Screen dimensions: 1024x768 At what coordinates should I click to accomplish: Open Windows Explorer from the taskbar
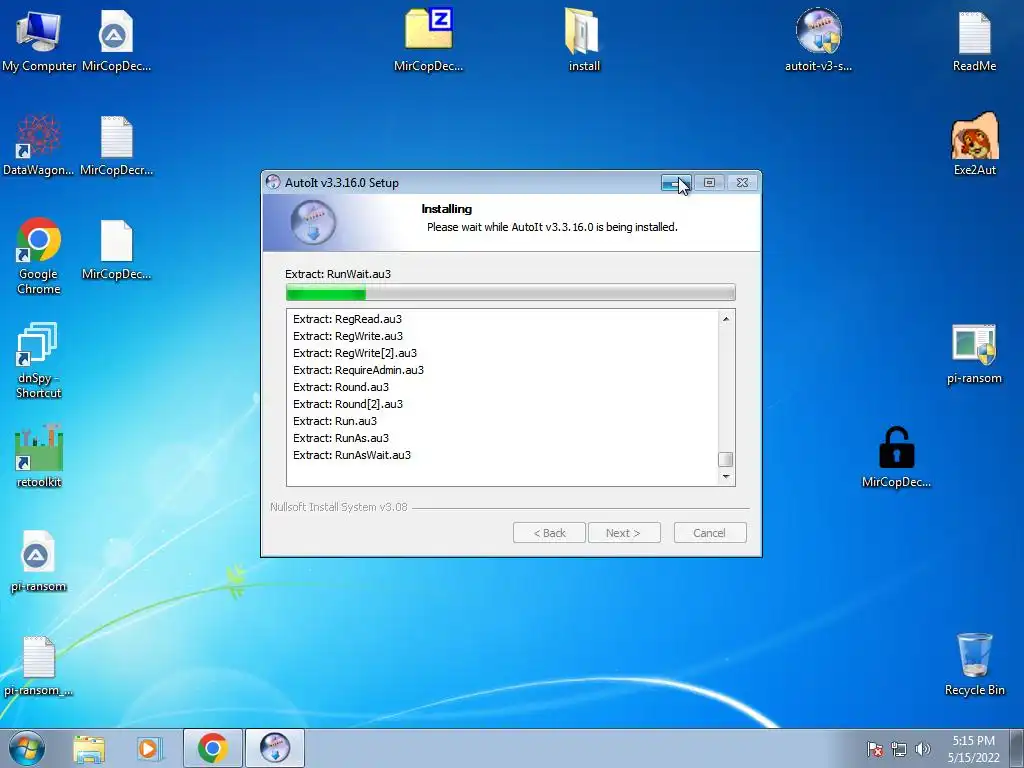[x=89, y=748]
